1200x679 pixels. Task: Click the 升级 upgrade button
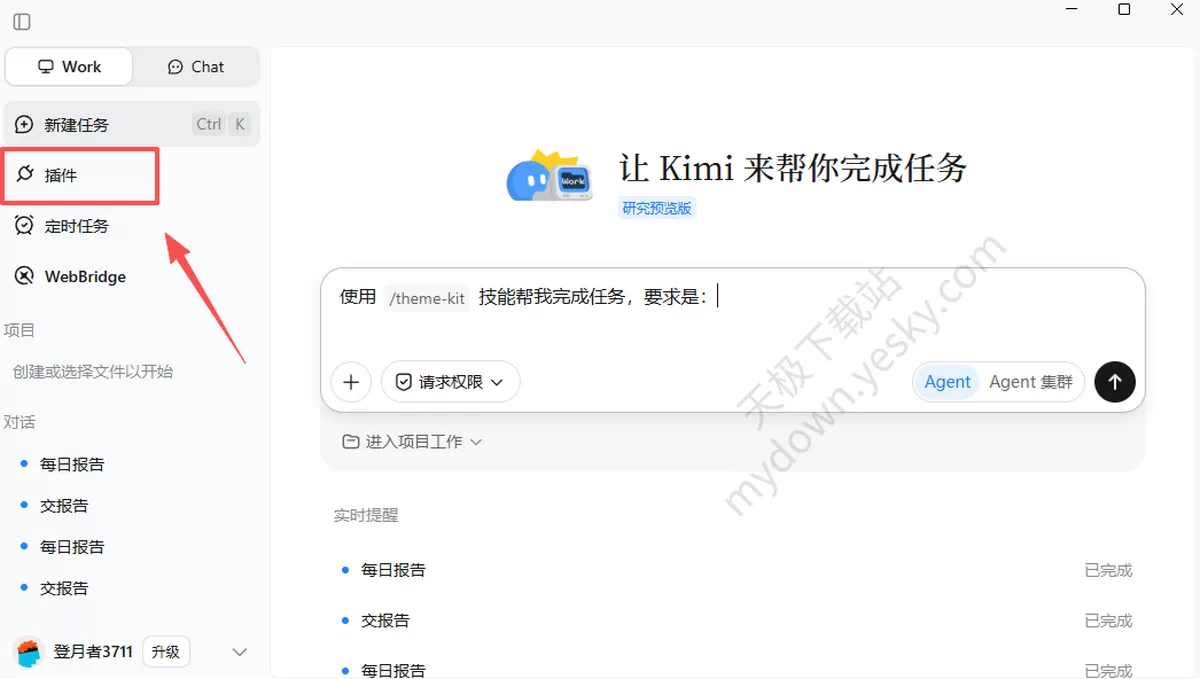click(166, 652)
